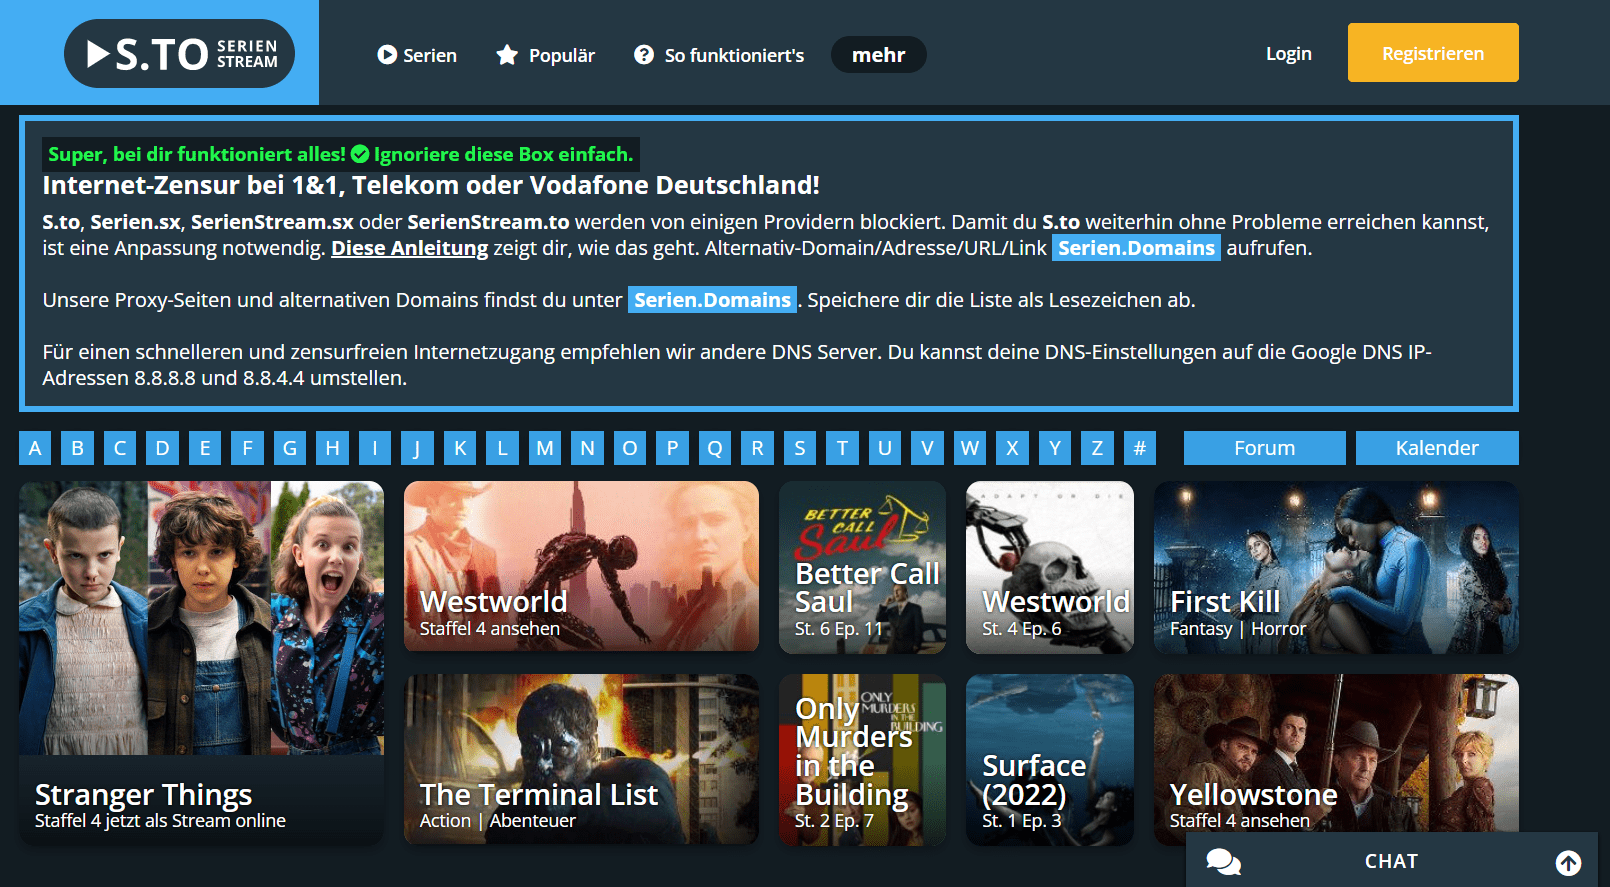Filter series by letter B

click(77, 448)
